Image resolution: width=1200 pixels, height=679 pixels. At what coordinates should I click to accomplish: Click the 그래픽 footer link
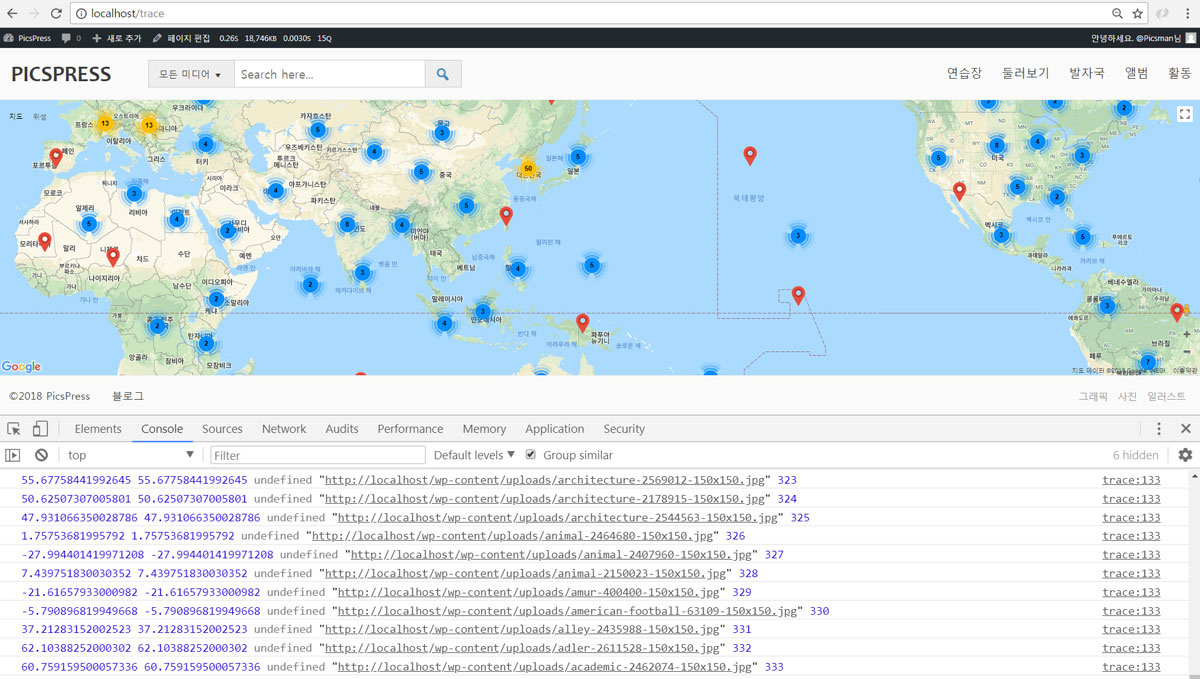[x=1093, y=397]
